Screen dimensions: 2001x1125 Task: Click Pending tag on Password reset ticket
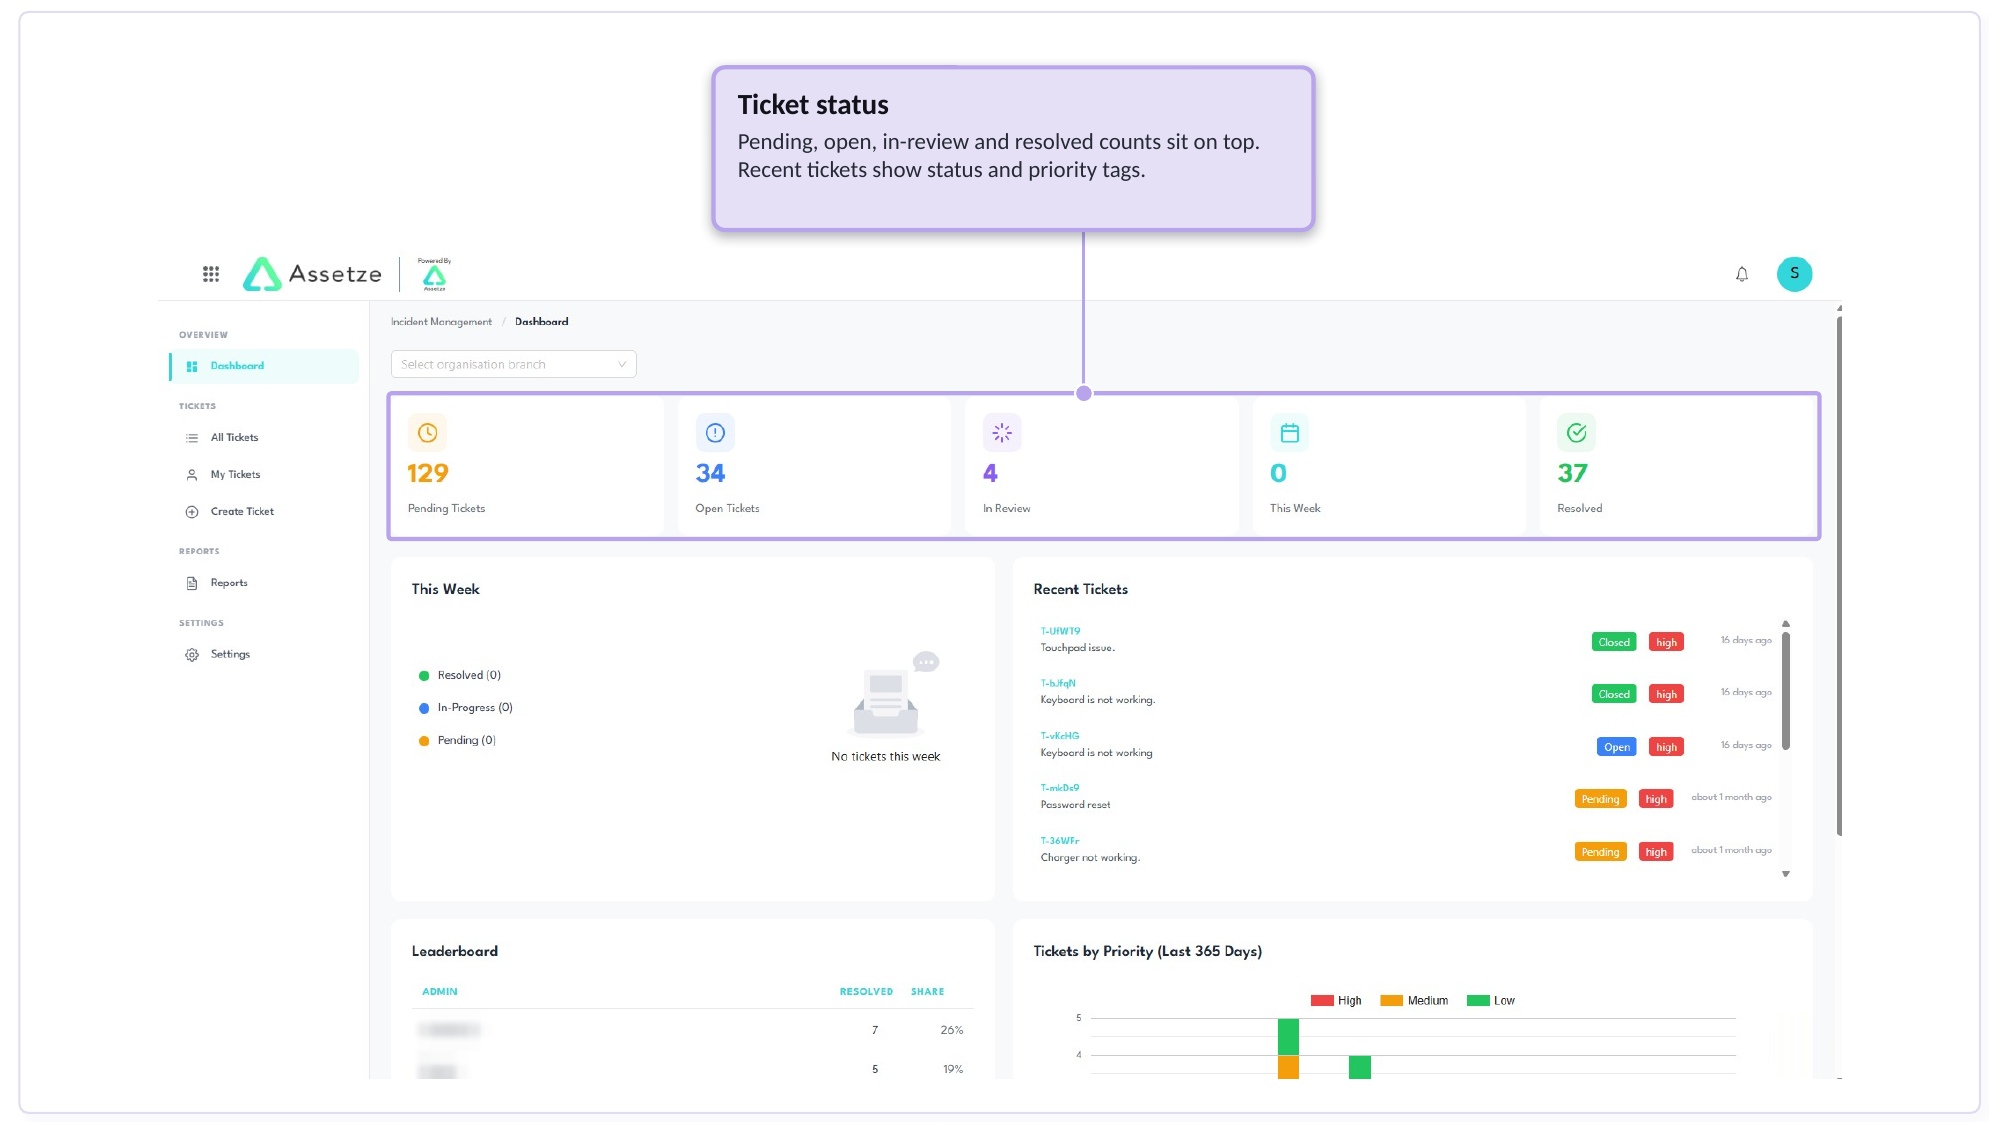1600,799
